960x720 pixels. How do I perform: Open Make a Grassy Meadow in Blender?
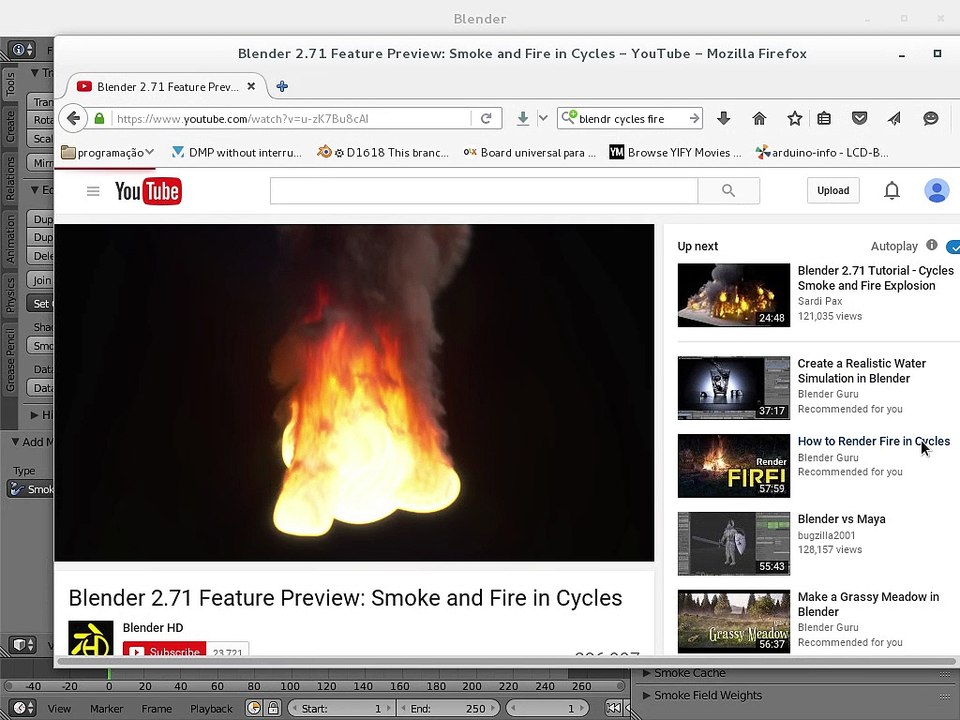click(868, 604)
